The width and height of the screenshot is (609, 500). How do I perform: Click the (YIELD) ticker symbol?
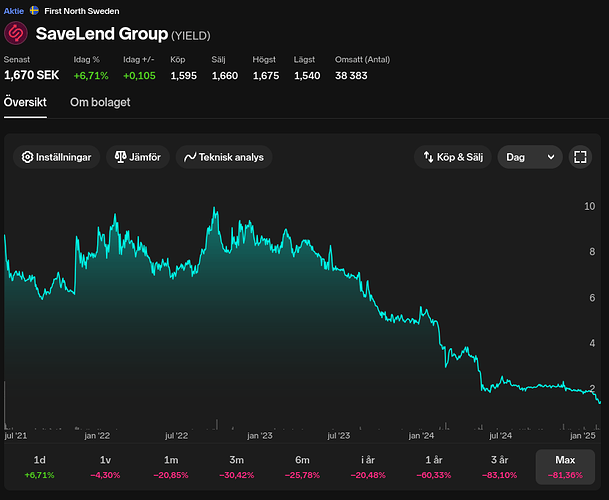click(191, 36)
